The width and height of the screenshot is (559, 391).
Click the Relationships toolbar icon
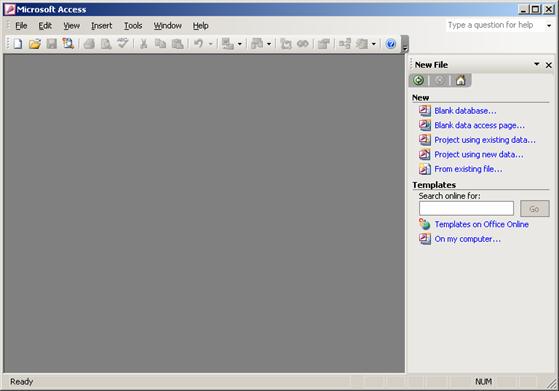click(345, 44)
